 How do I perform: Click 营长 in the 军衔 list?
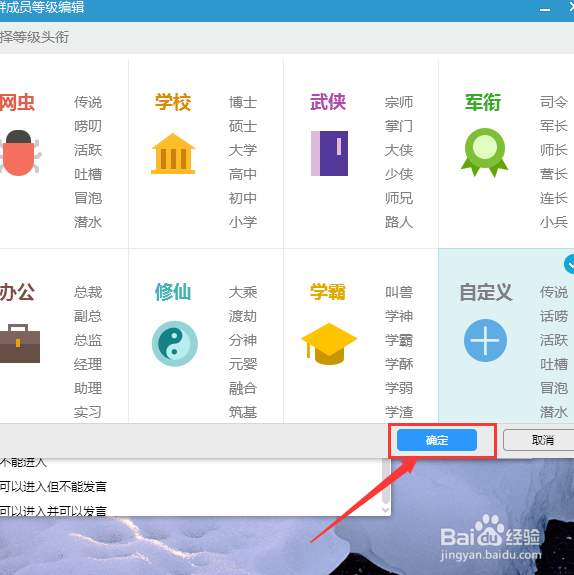(x=554, y=174)
